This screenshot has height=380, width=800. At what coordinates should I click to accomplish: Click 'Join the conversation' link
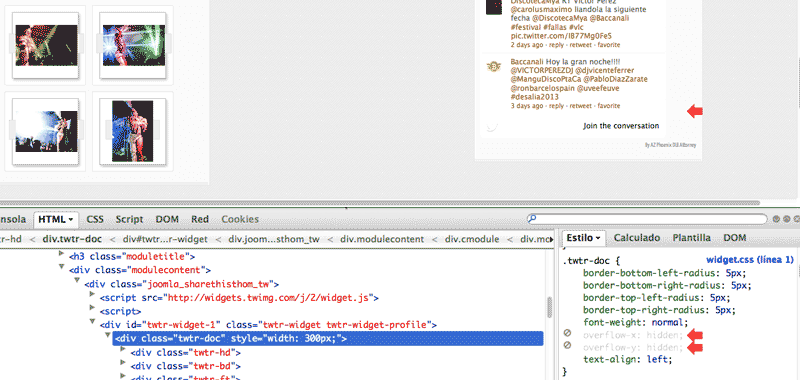tap(621, 125)
